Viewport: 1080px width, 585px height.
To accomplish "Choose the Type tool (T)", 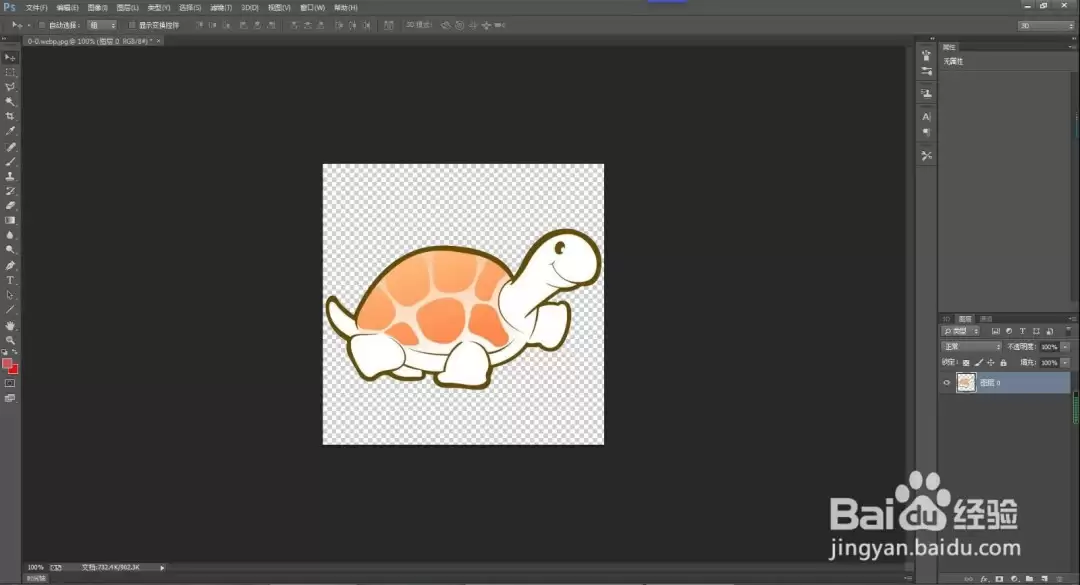I will point(10,280).
